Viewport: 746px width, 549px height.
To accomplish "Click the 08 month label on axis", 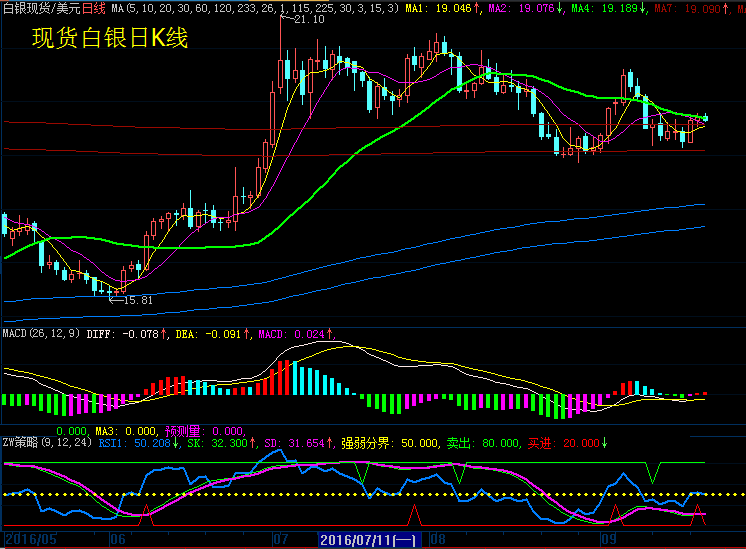I will pos(437,539).
